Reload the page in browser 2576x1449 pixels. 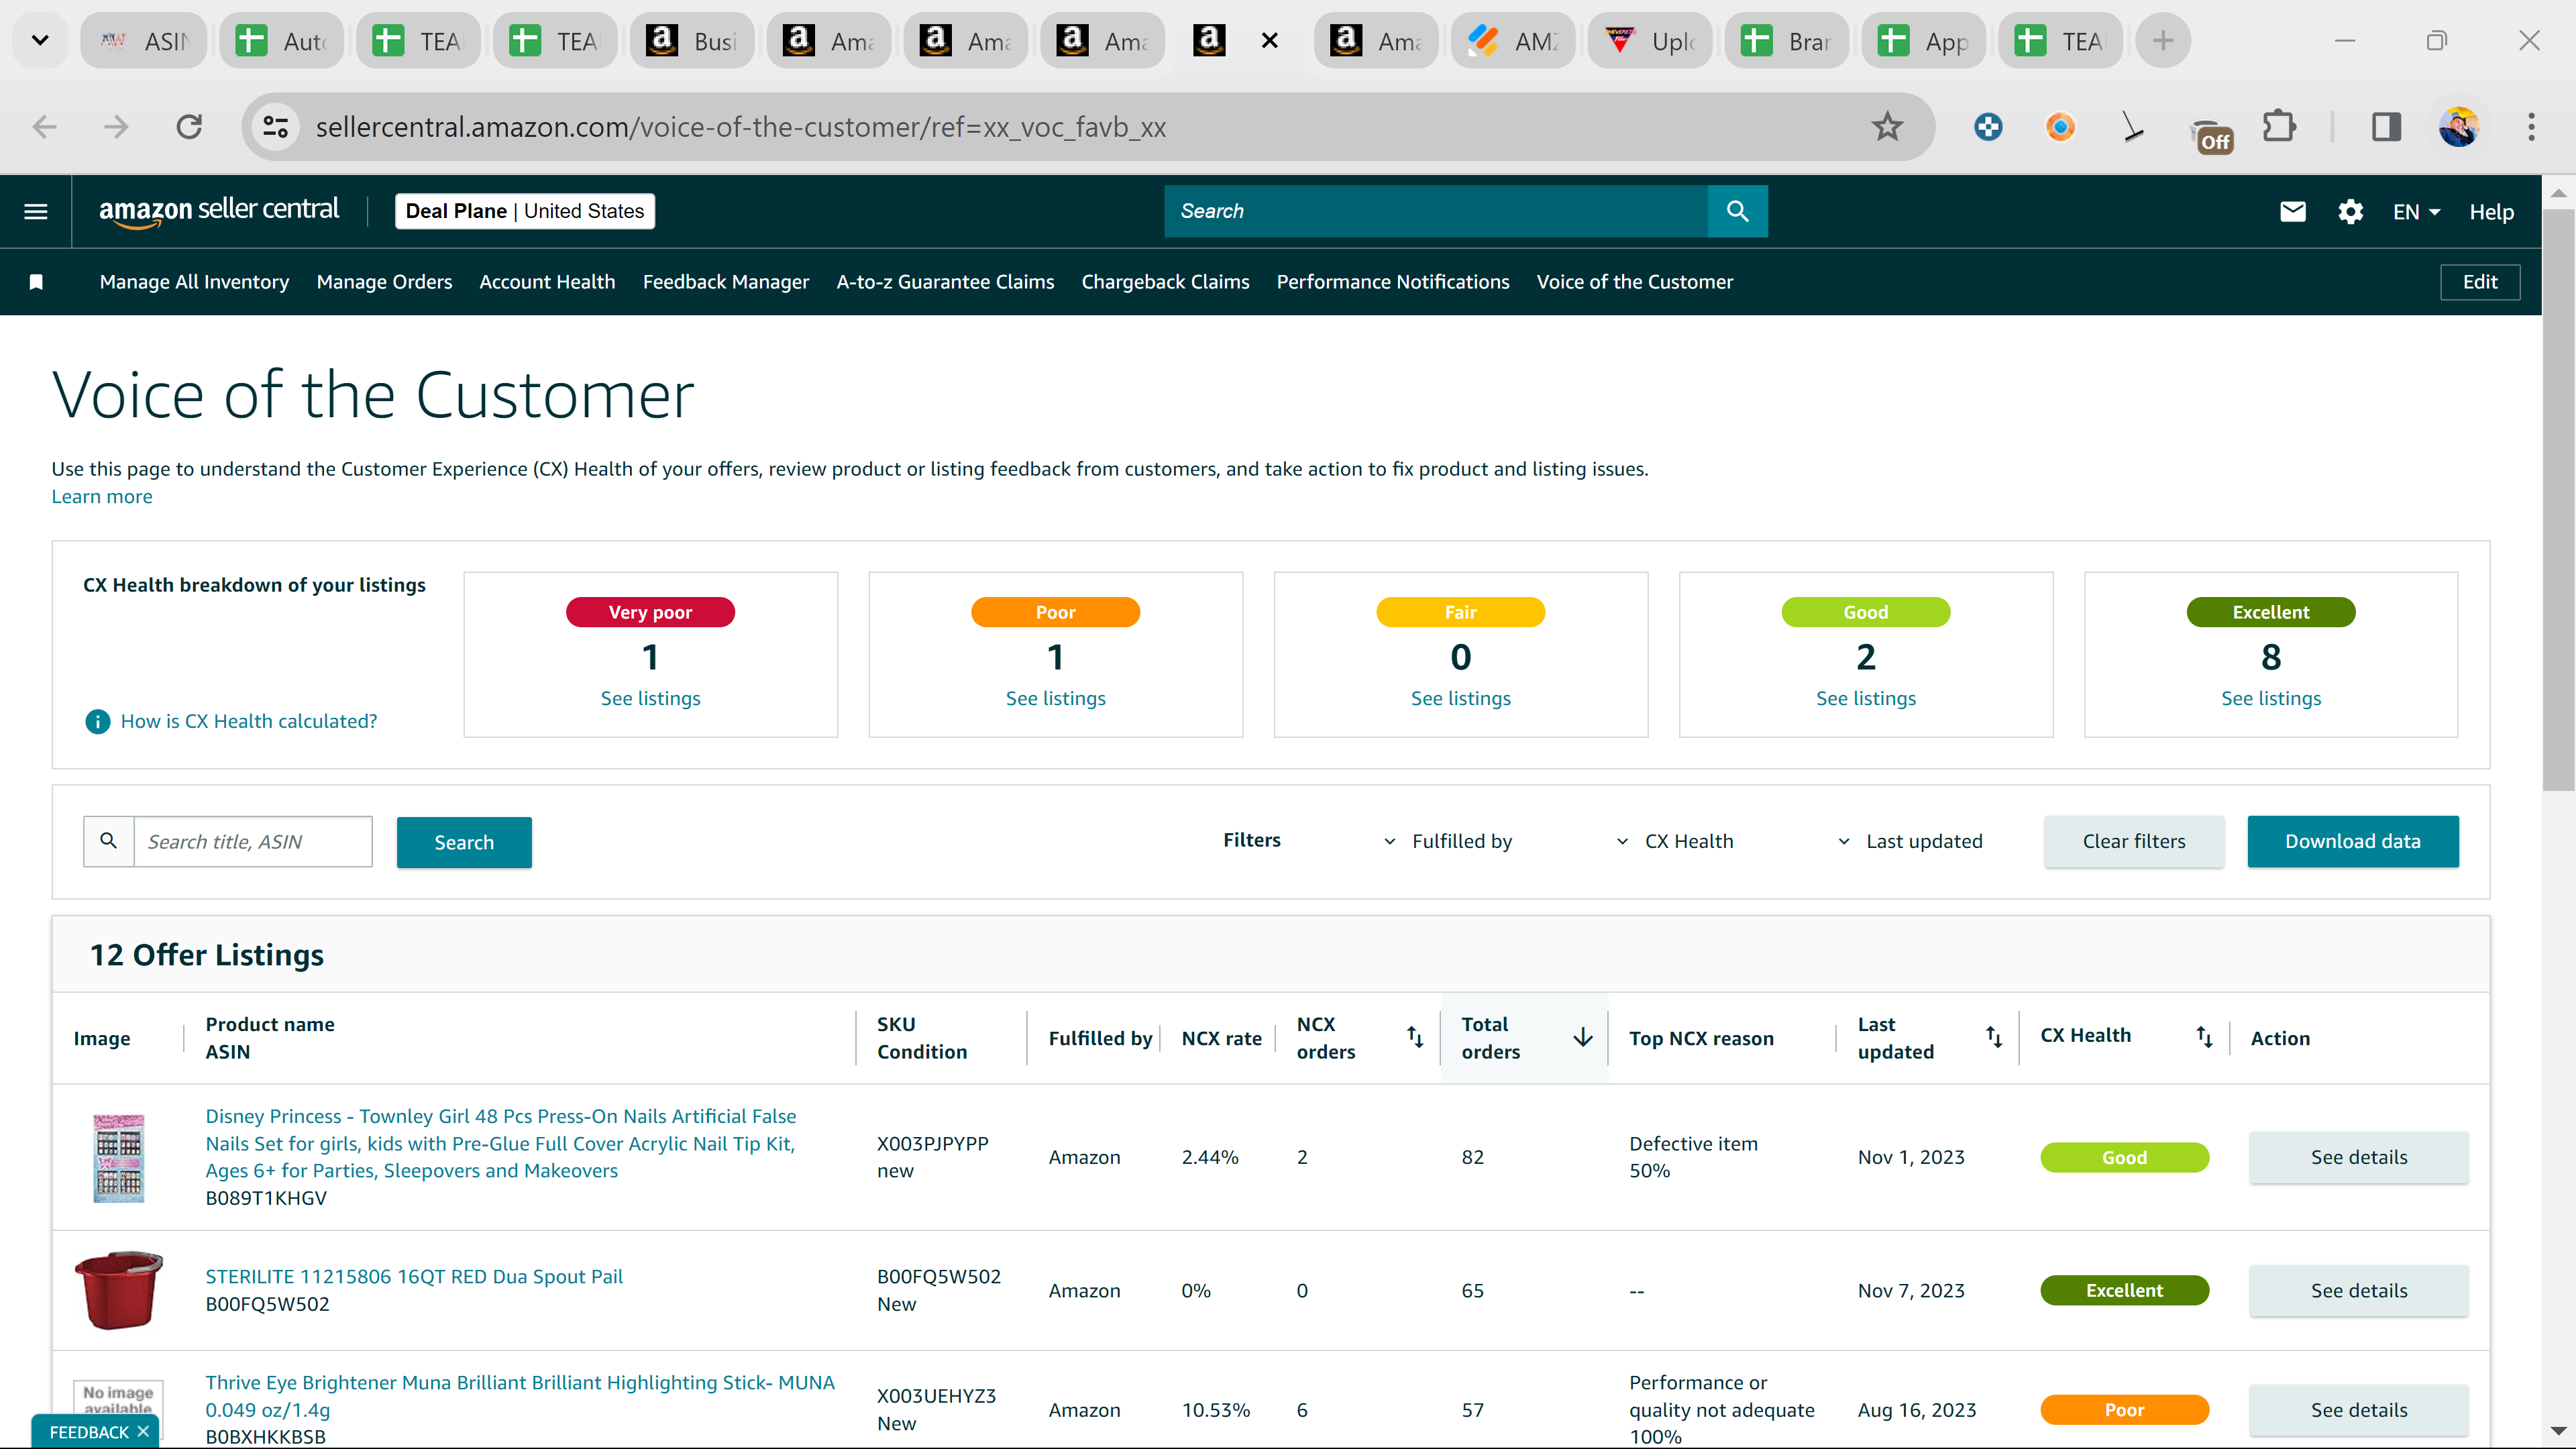[x=189, y=127]
